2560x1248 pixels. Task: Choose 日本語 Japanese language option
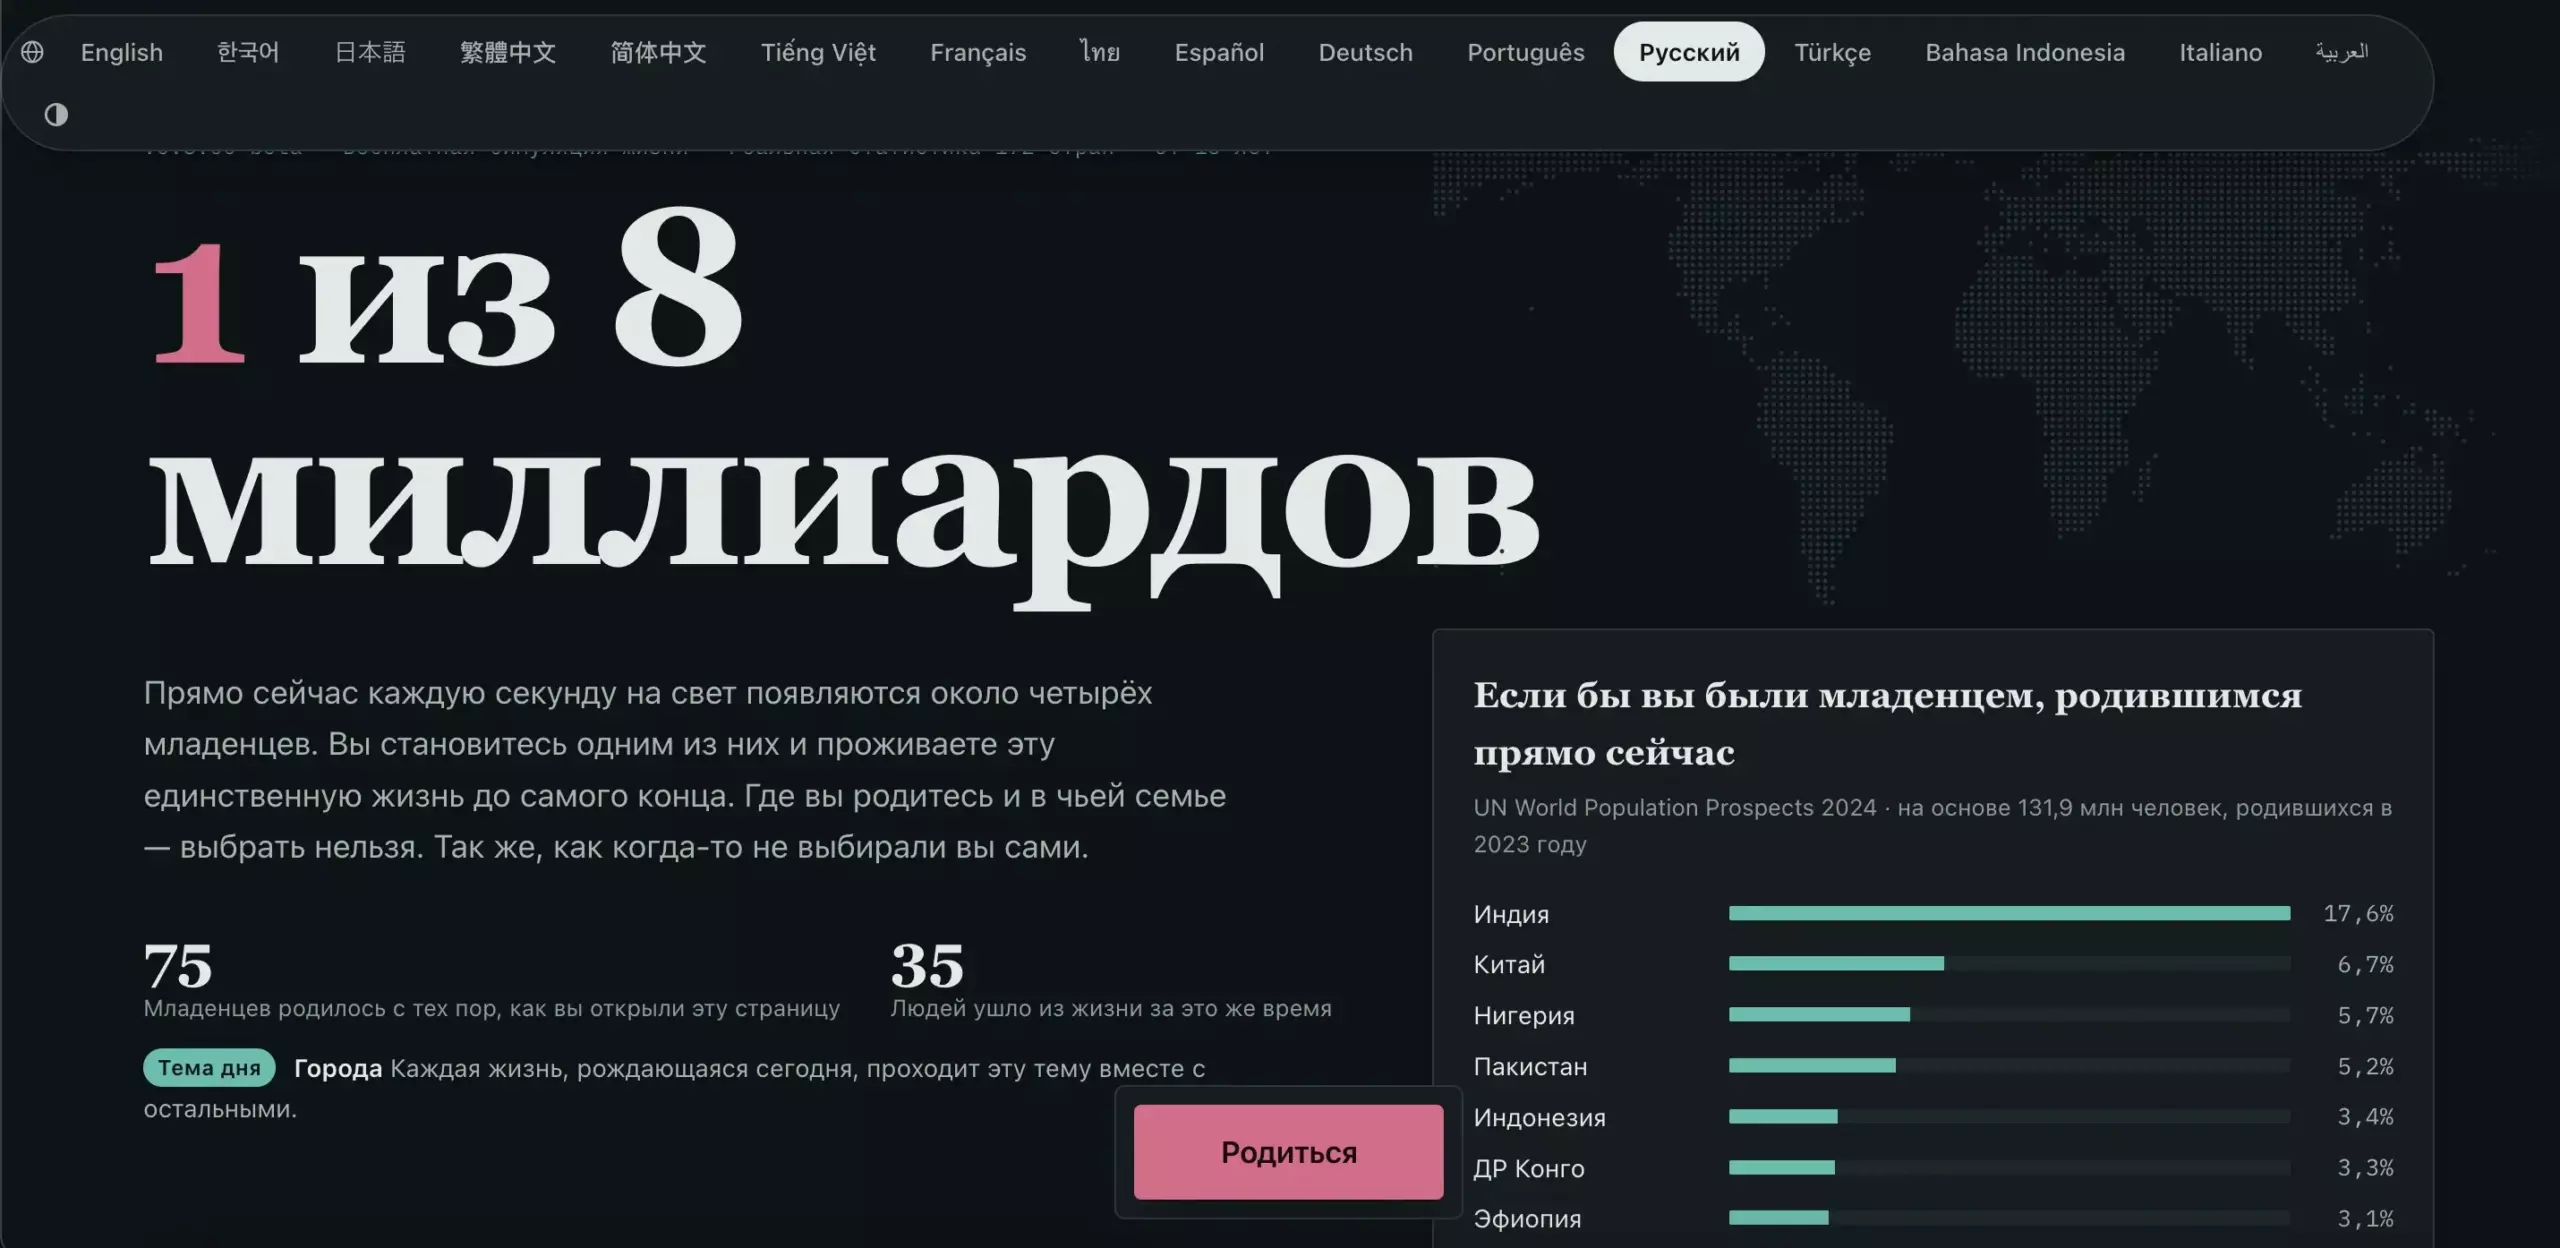[370, 52]
